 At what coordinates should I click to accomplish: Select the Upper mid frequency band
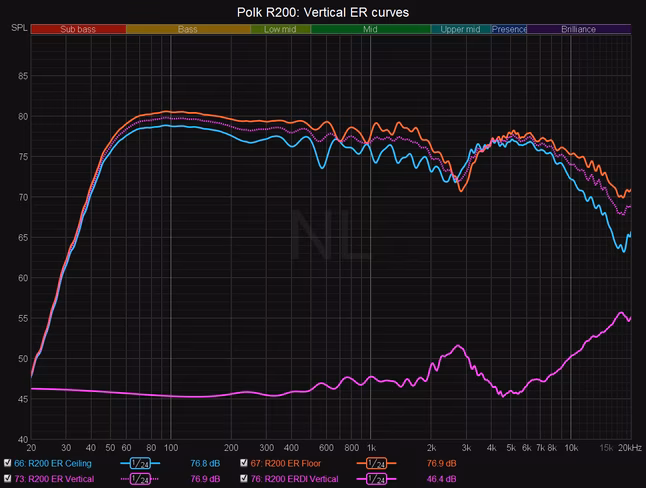tap(461, 29)
